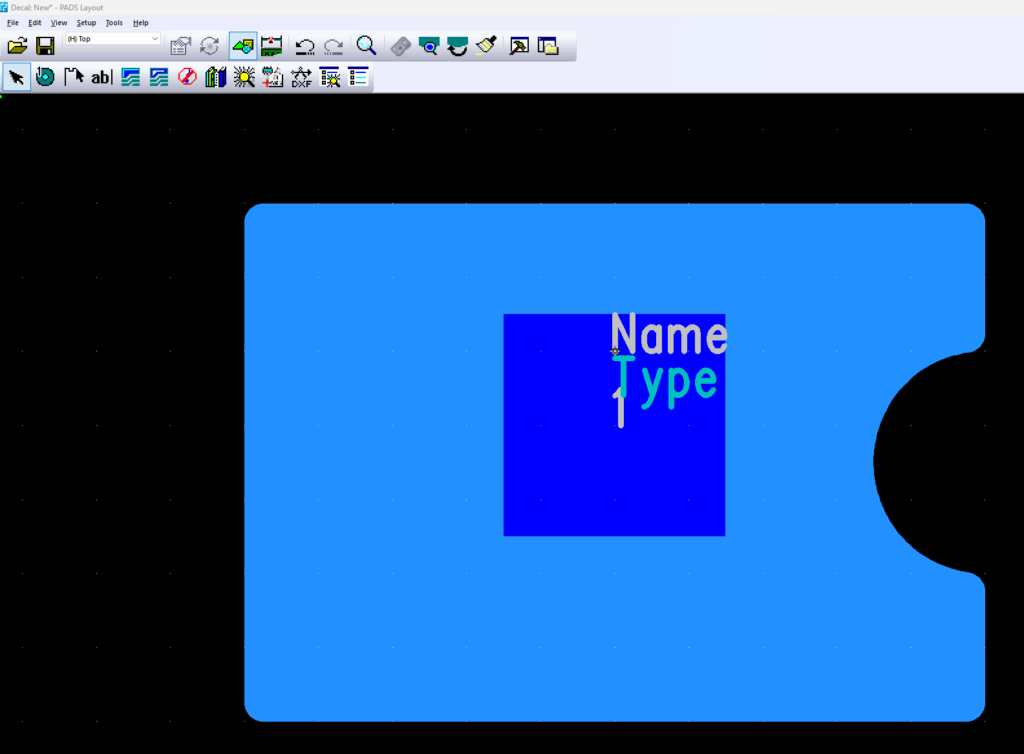Save the decal with the floppy disk icon
The height and width of the screenshot is (754, 1024).
(45, 46)
